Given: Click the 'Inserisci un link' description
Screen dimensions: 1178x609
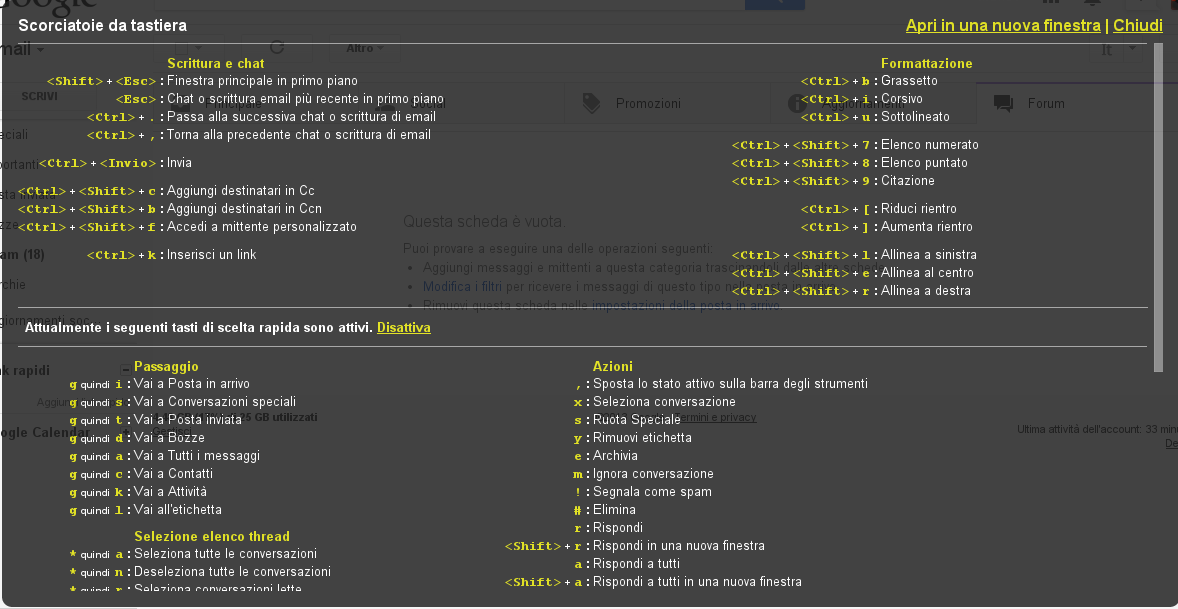Looking at the screenshot, I should pos(211,255).
